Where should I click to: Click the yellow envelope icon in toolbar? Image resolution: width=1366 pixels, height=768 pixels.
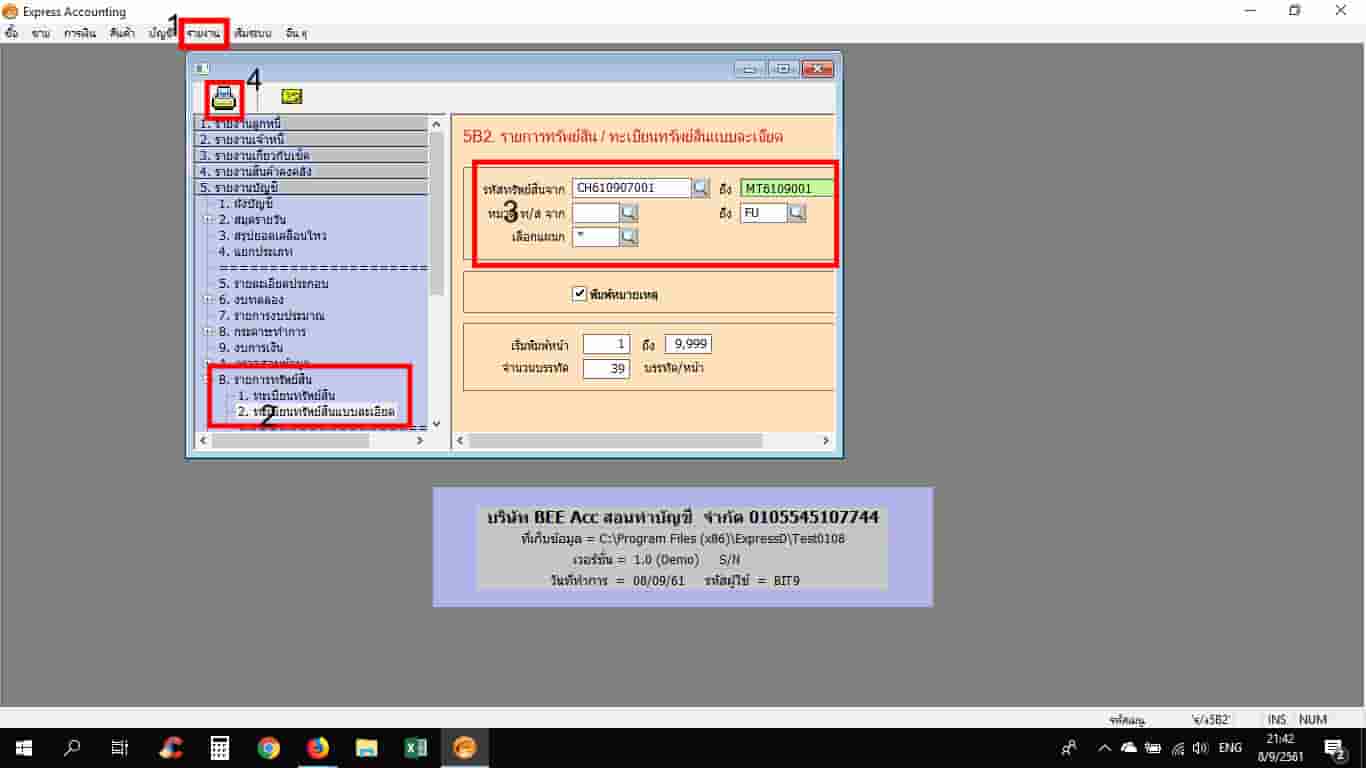[x=291, y=97]
